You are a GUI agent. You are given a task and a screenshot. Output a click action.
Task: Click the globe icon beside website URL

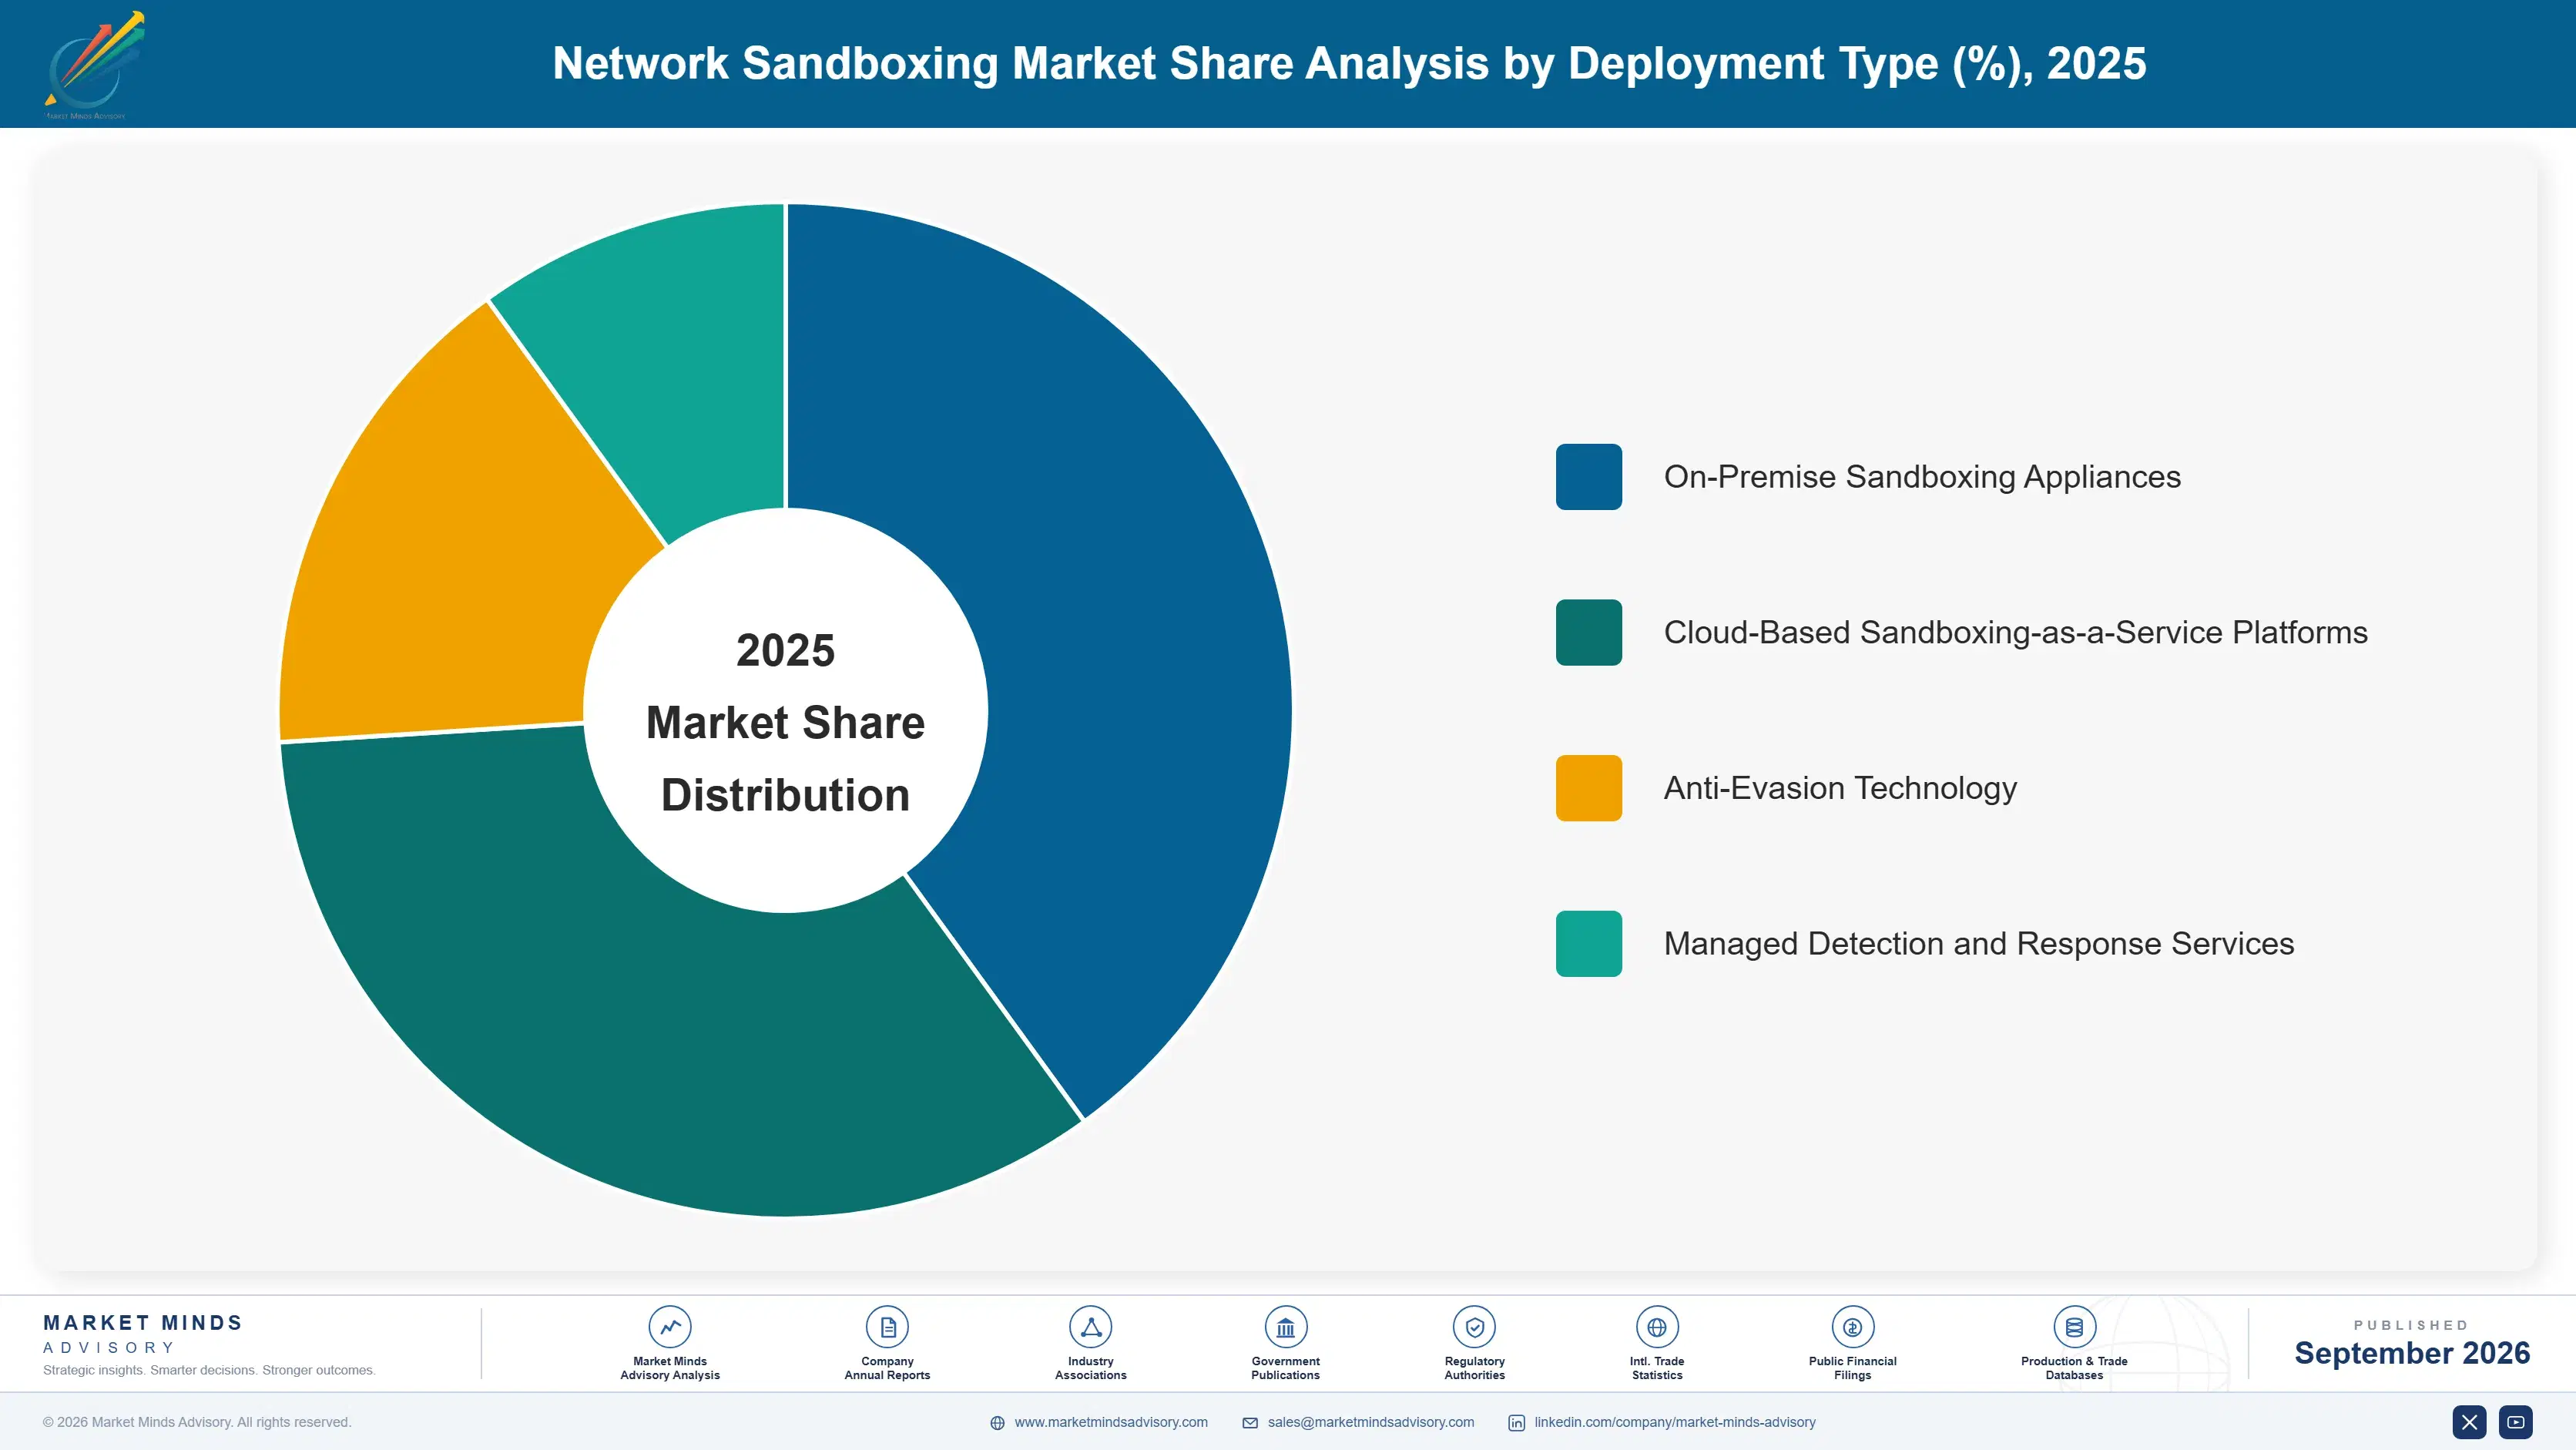997,1423
